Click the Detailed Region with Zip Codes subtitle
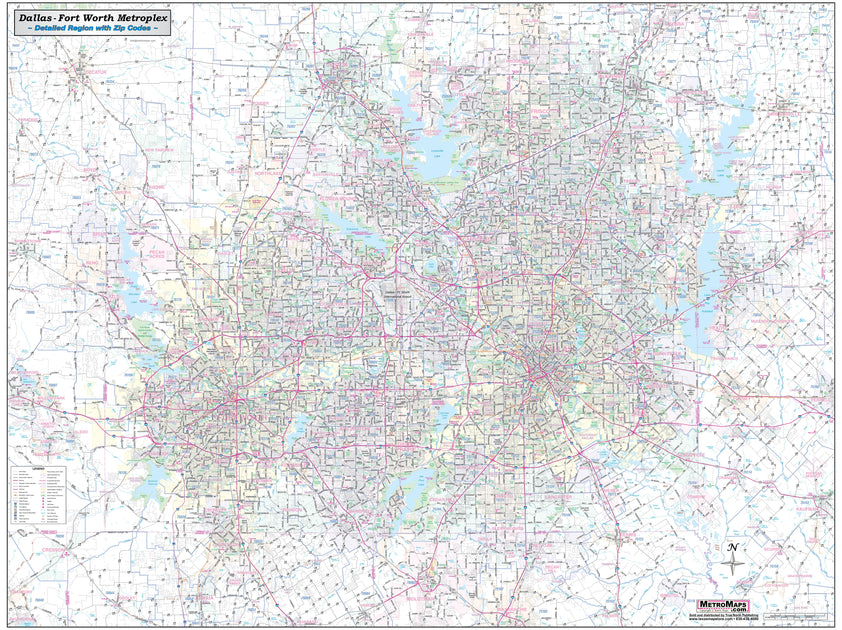This screenshot has height=630, width=842. click(x=95, y=27)
